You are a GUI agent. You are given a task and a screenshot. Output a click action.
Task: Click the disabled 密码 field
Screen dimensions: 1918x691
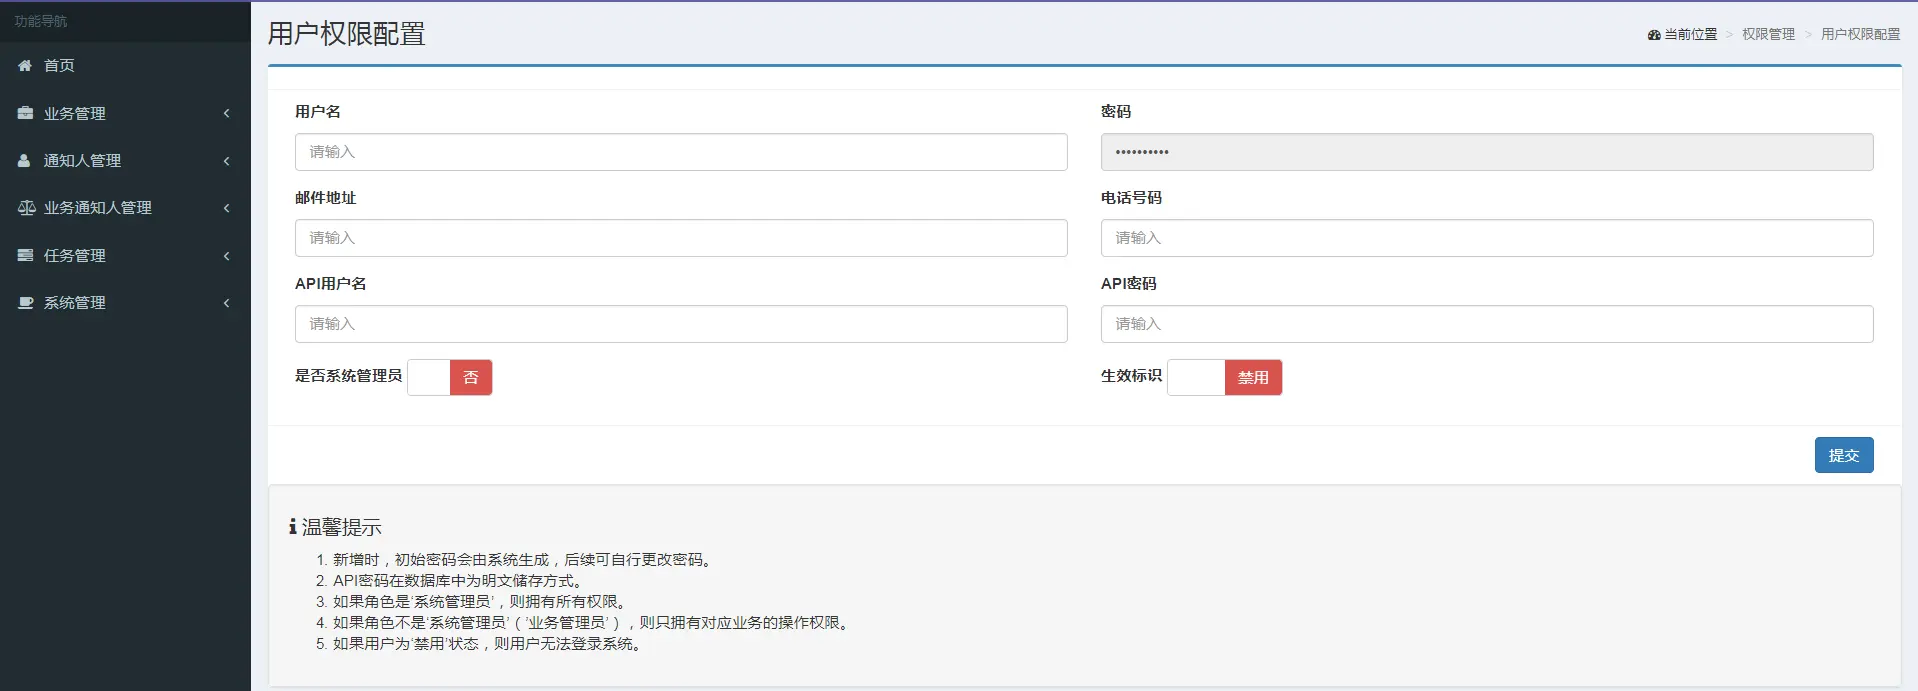click(x=1487, y=152)
